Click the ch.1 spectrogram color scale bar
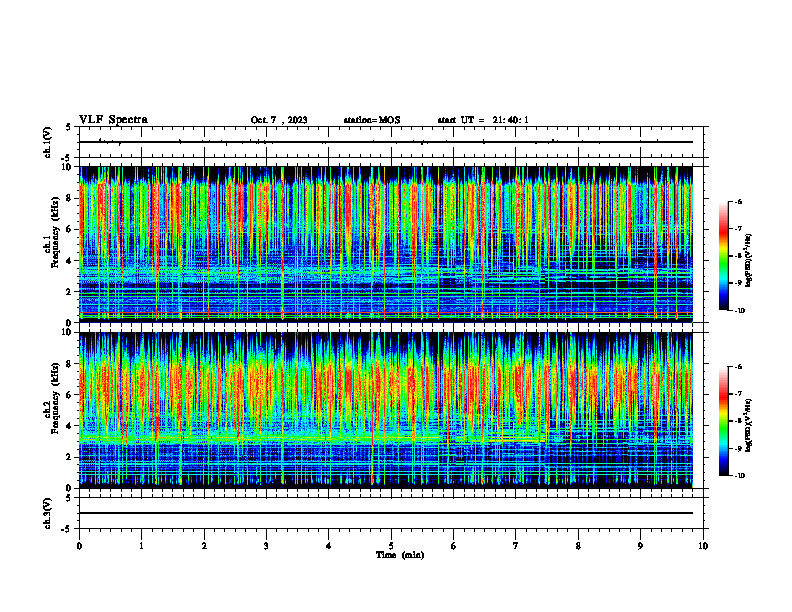792x612 pixels. tap(723, 256)
